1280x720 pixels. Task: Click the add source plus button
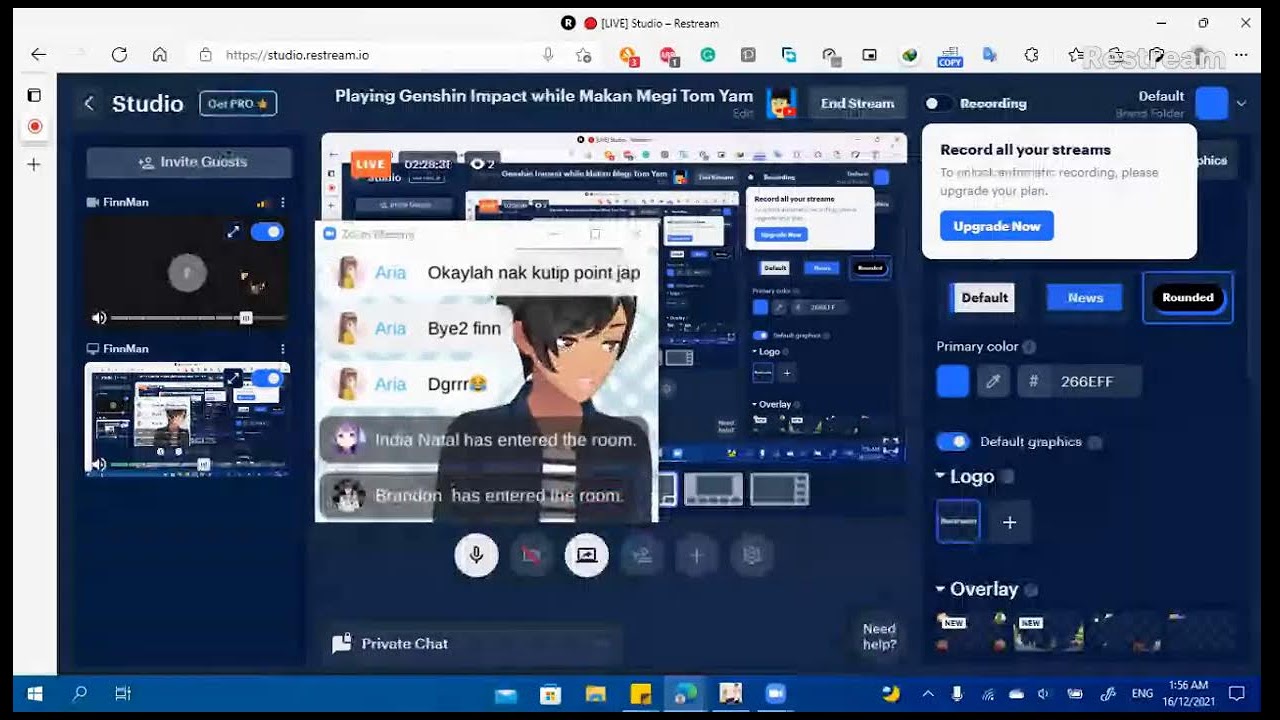[x=697, y=555]
